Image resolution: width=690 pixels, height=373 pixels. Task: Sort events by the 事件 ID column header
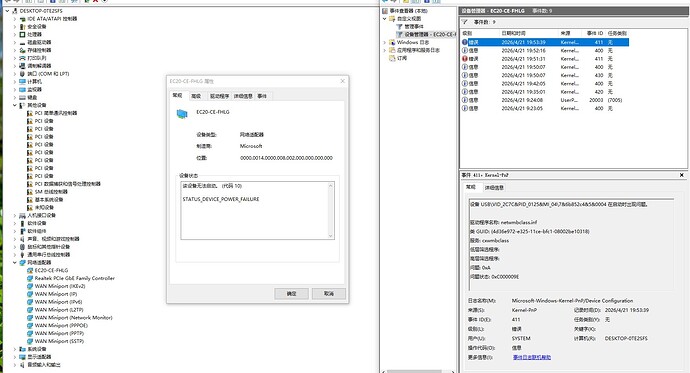click(x=595, y=33)
